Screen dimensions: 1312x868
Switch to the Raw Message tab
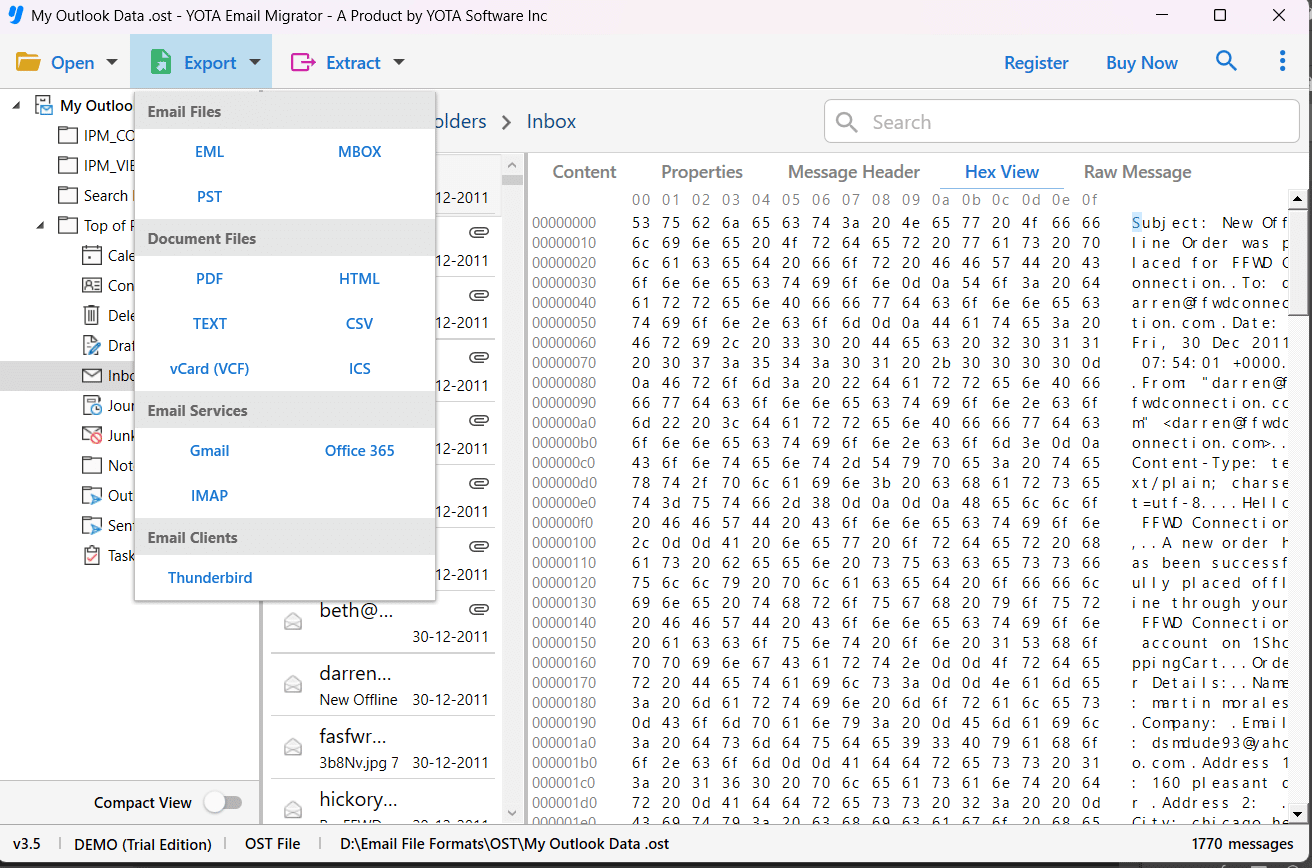(x=1137, y=172)
